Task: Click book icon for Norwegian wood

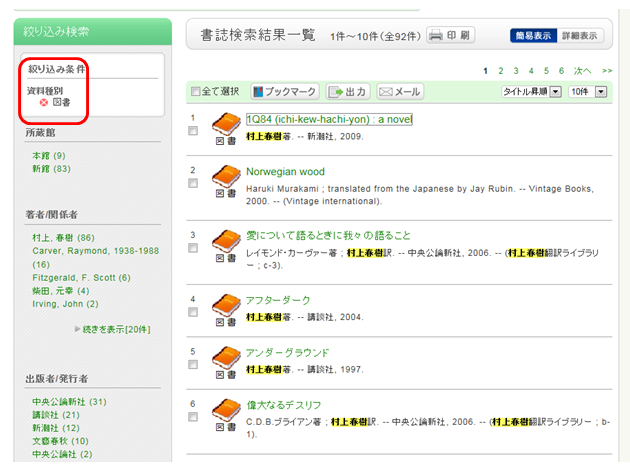Action: pyautogui.click(x=226, y=176)
